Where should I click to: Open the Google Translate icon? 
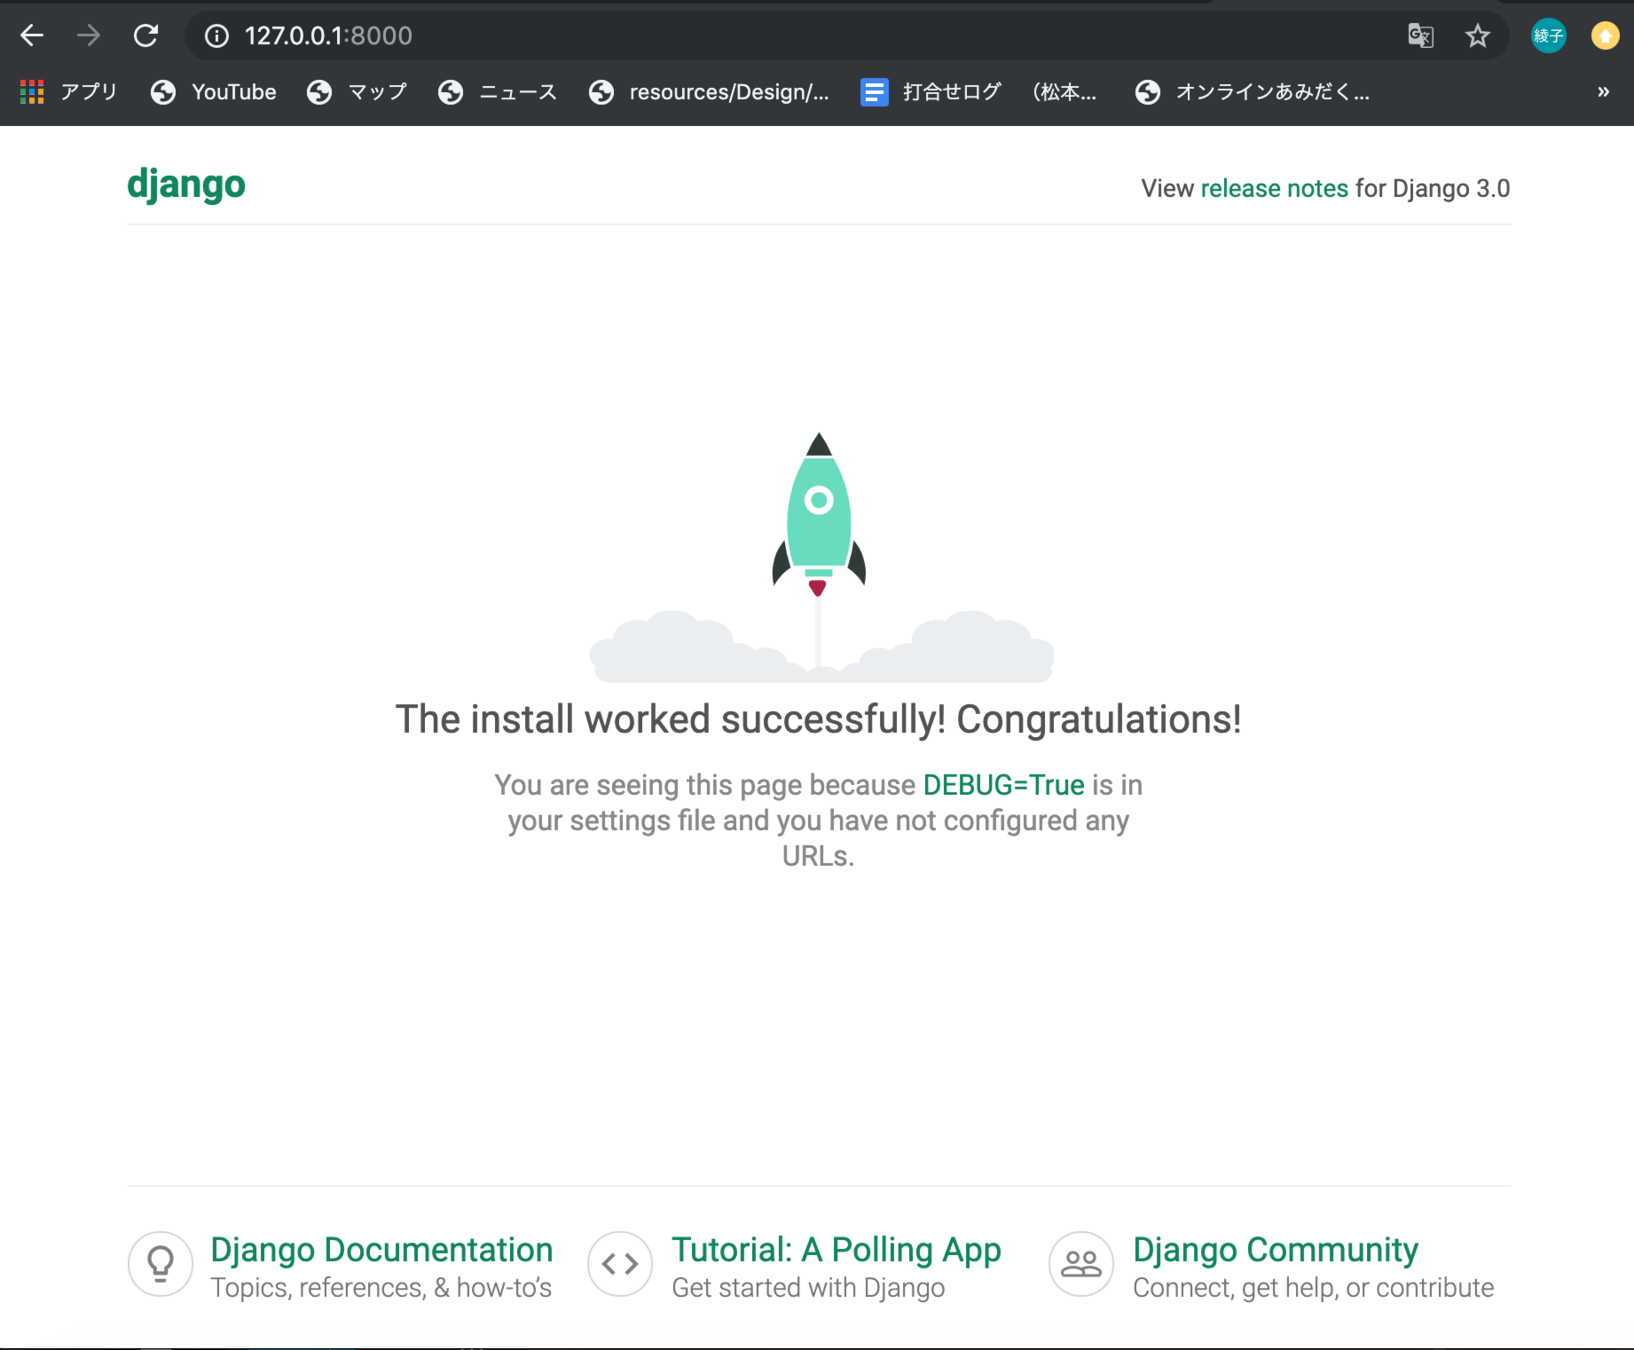[x=1421, y=36]
